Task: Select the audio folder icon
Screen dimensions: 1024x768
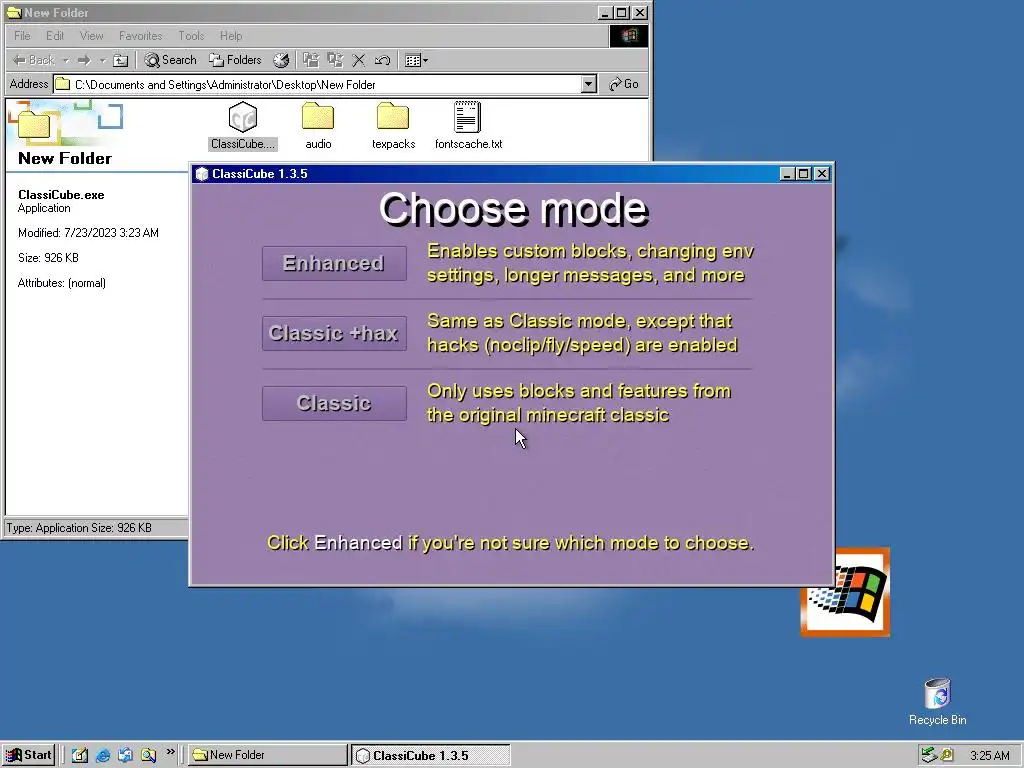Action: tap(318, 126)
